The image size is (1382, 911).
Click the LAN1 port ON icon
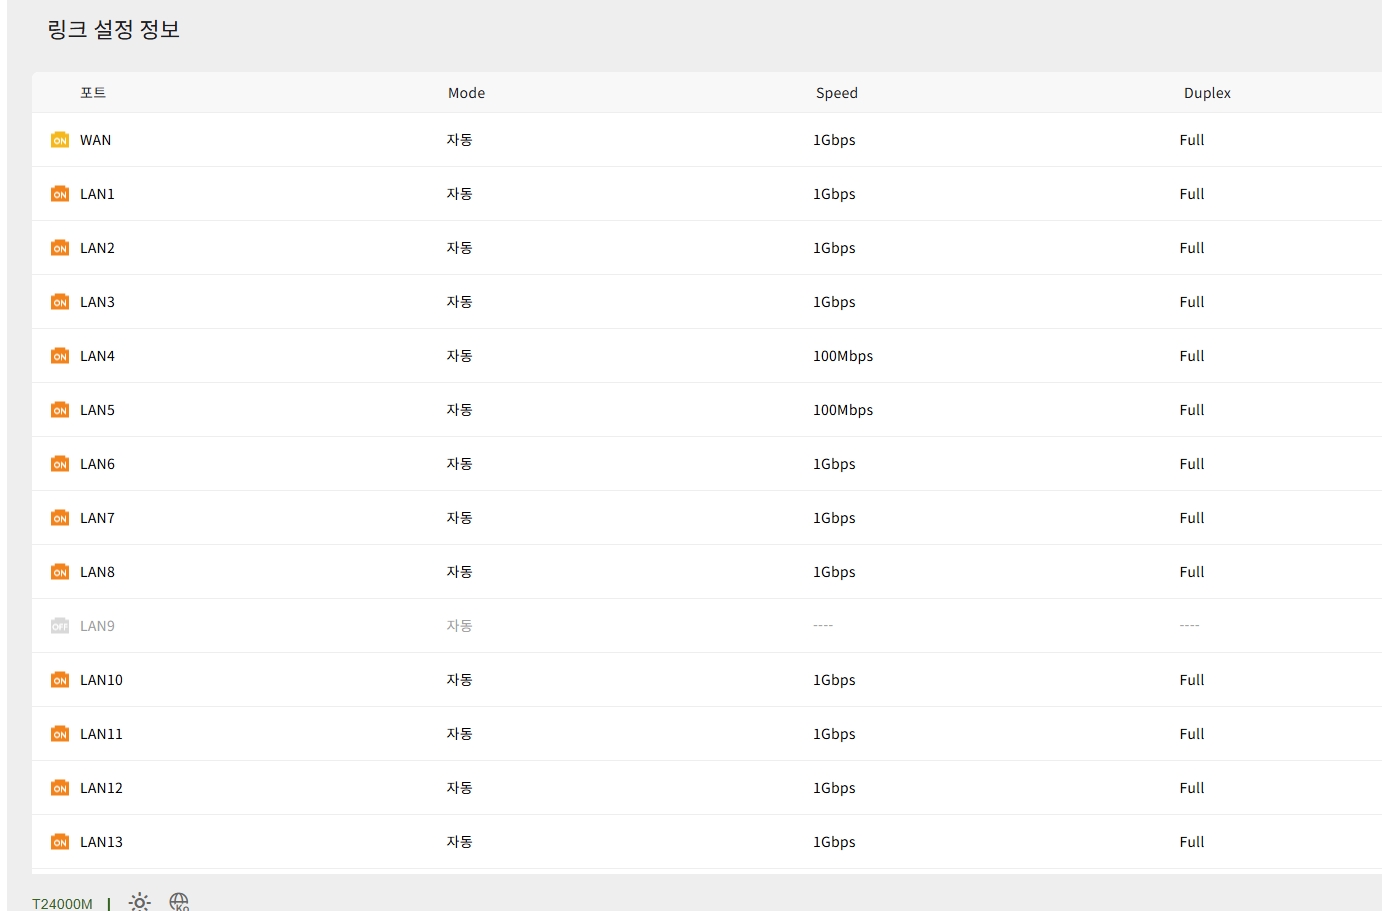60,194
